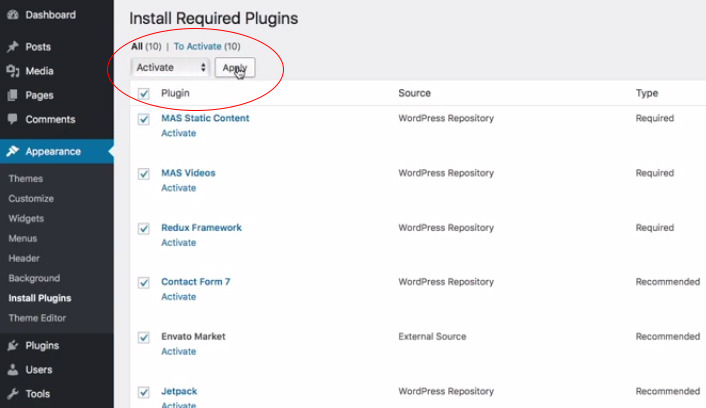Open Theme Editor in the sidebar
Image resolution: width=706 pixels, height=408 pixels.
point(37,318)
